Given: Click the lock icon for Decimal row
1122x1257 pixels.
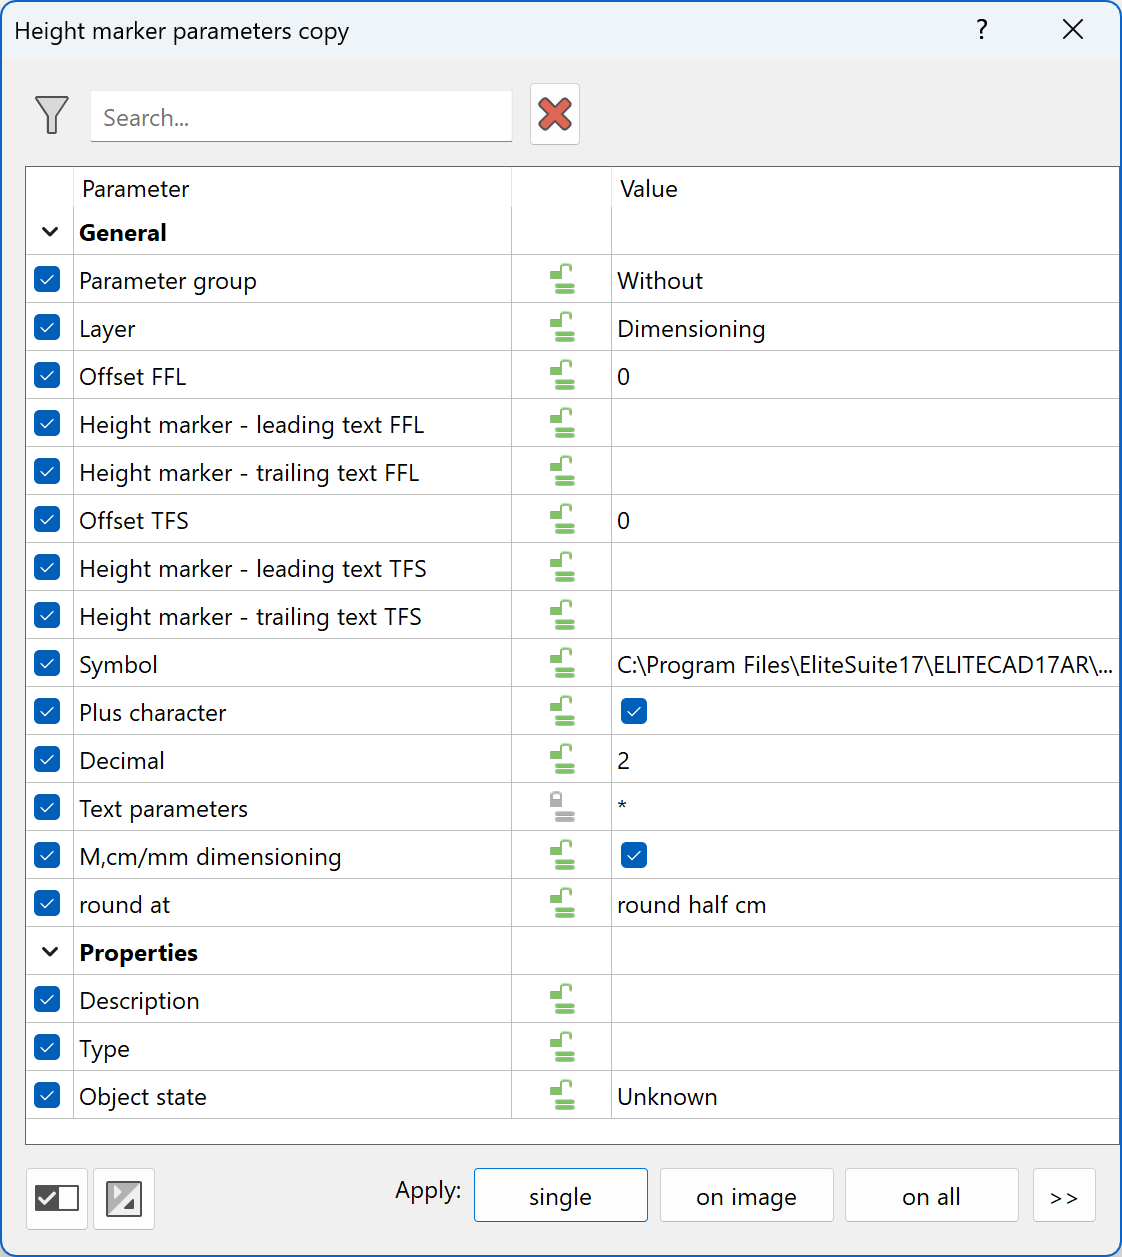Looking at the screenshot, I should click(x=563, y=760).
